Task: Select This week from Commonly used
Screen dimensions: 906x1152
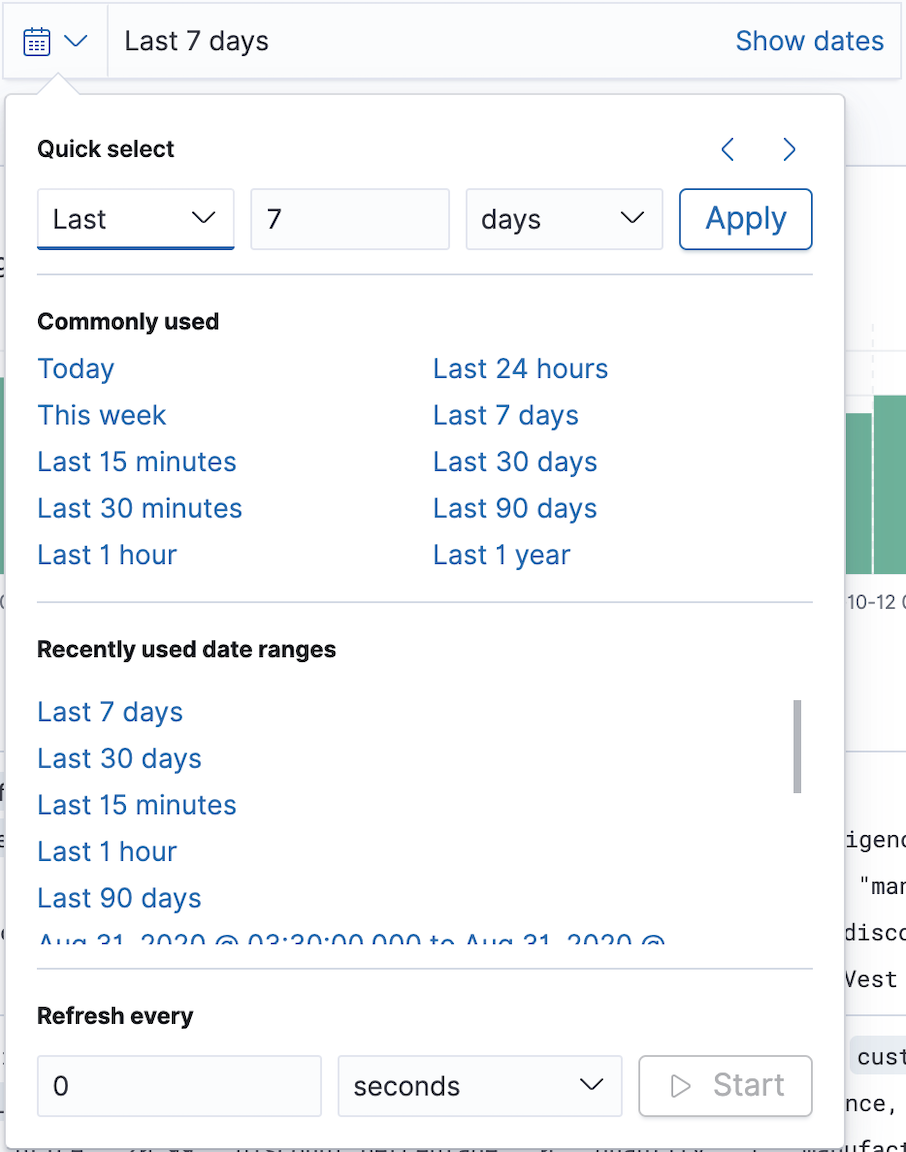Action: point(101,415)
